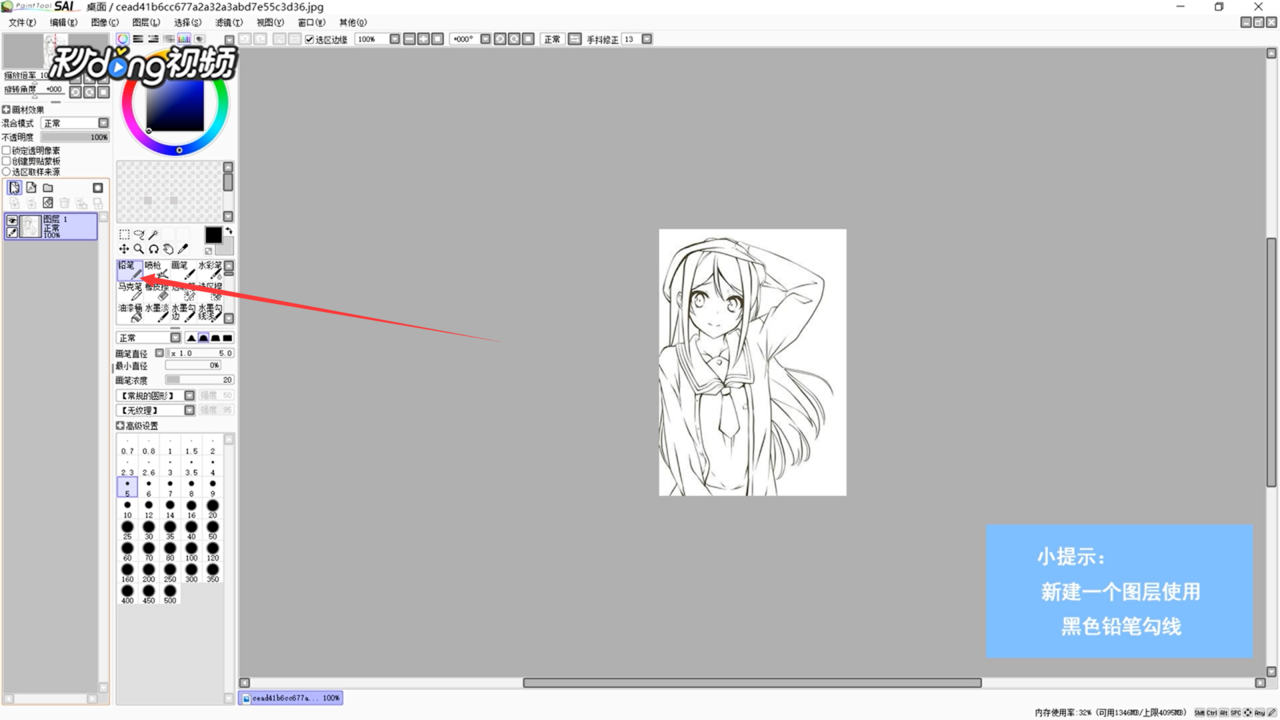Adjust the 最小直径 minimum size slider
The image size is (1280, 720).
point(193,366)
